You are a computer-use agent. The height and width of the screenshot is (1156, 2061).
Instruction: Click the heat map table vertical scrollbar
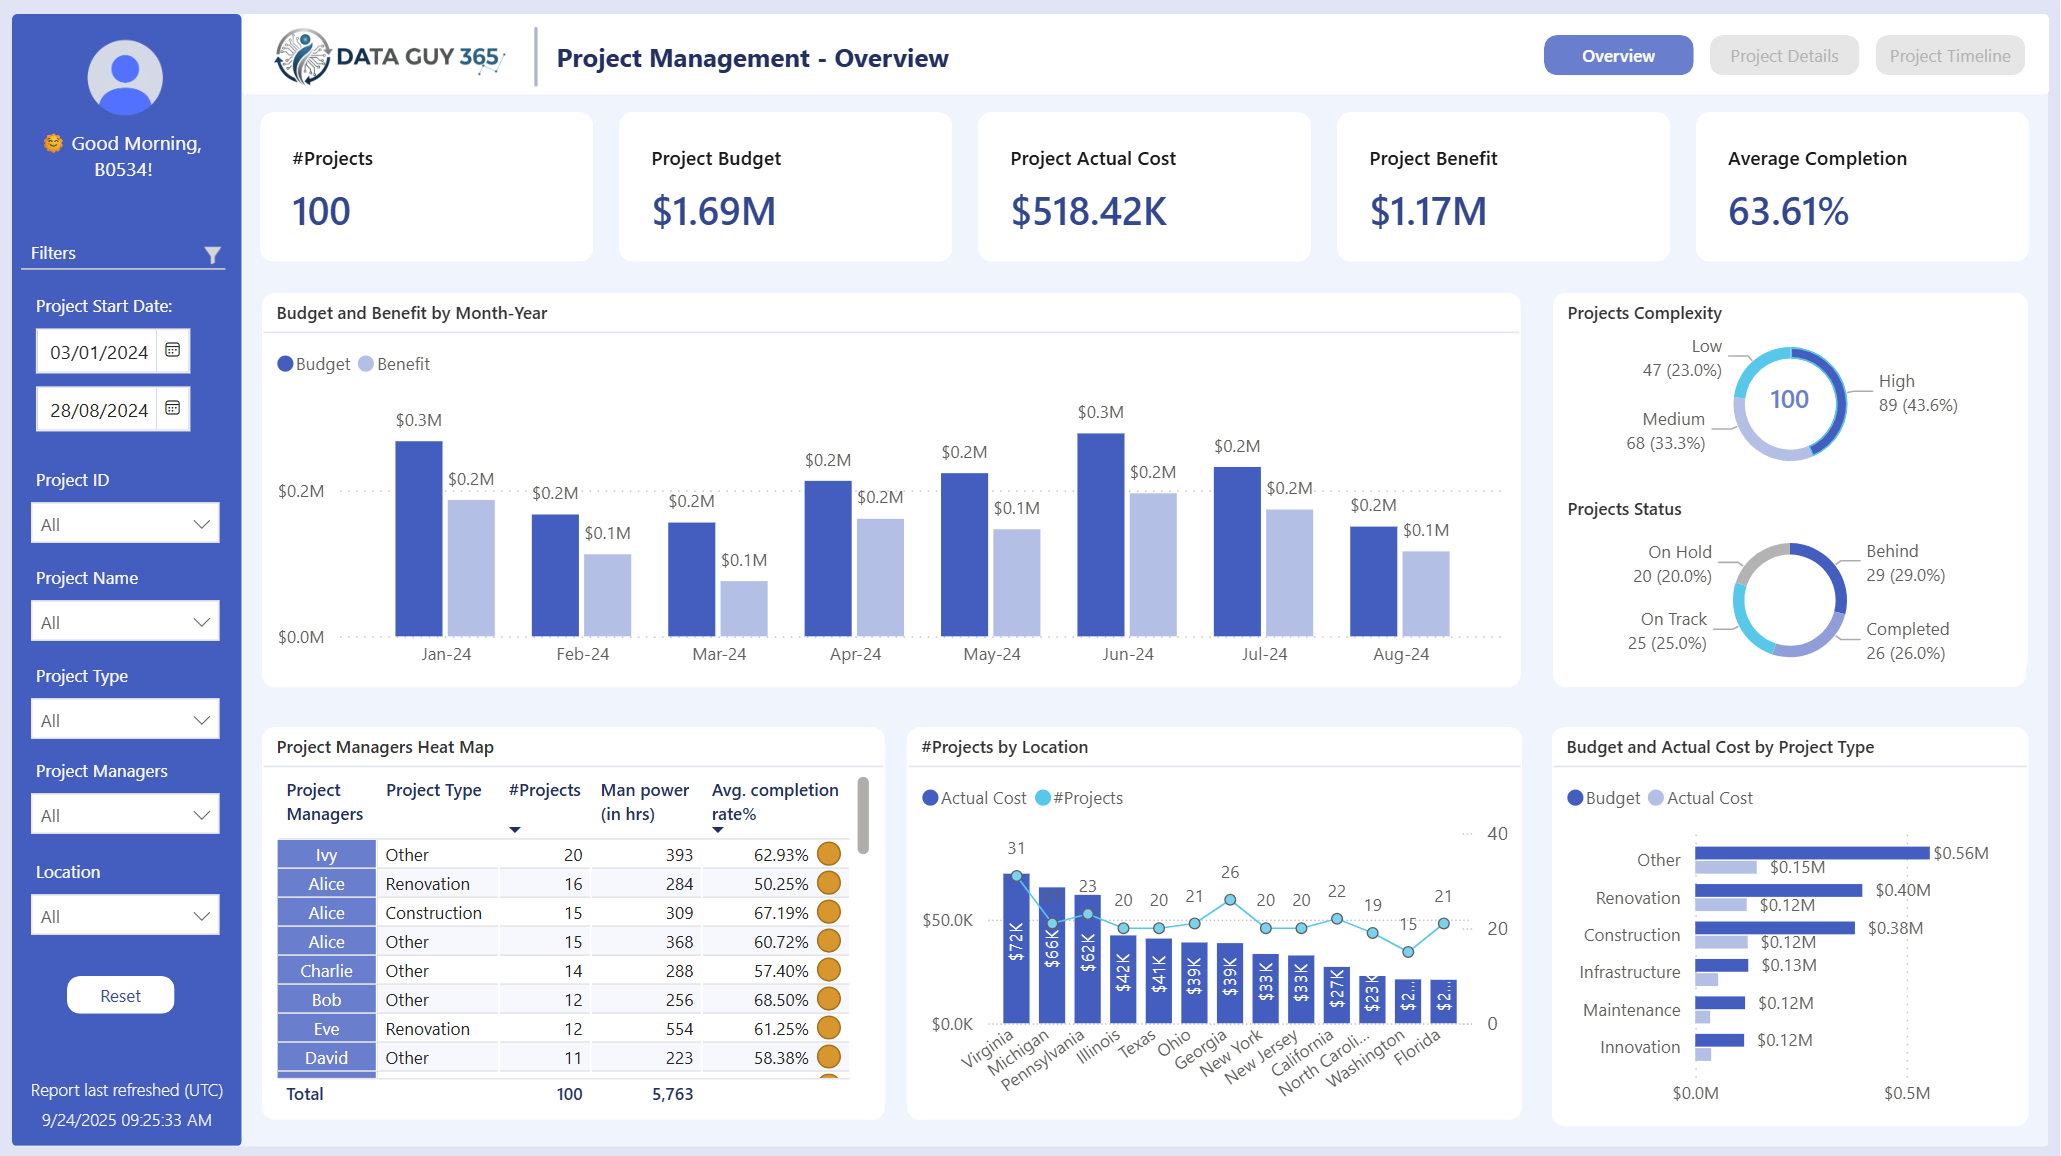[863, 816]
